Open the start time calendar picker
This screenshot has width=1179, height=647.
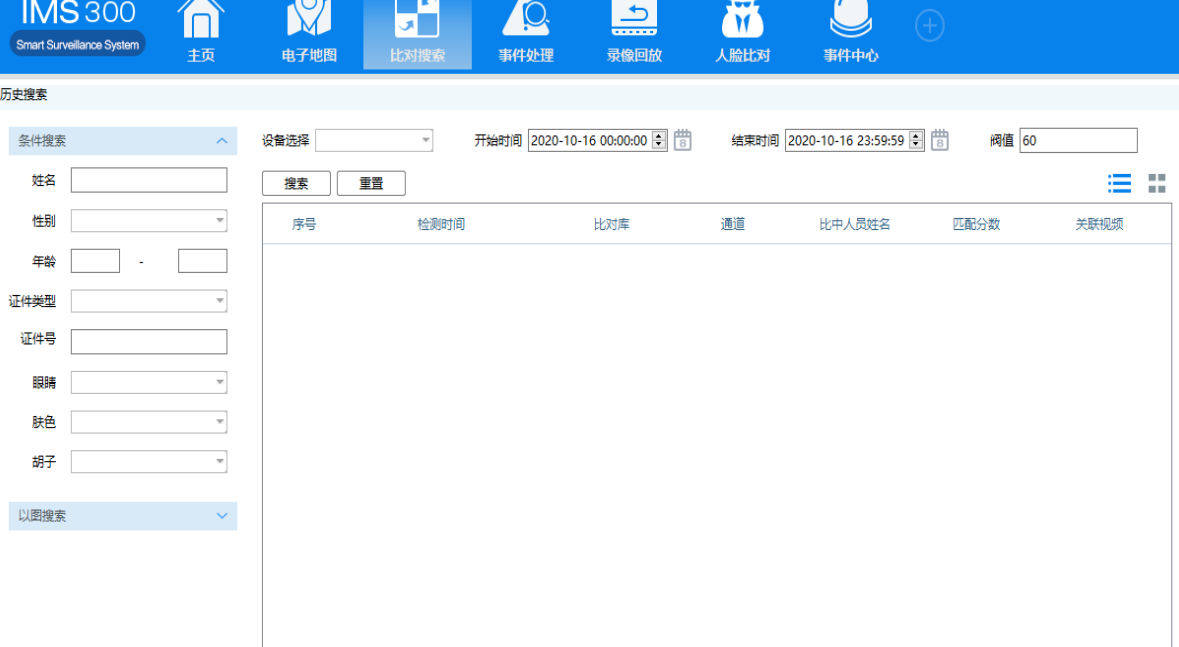(682, 140)
